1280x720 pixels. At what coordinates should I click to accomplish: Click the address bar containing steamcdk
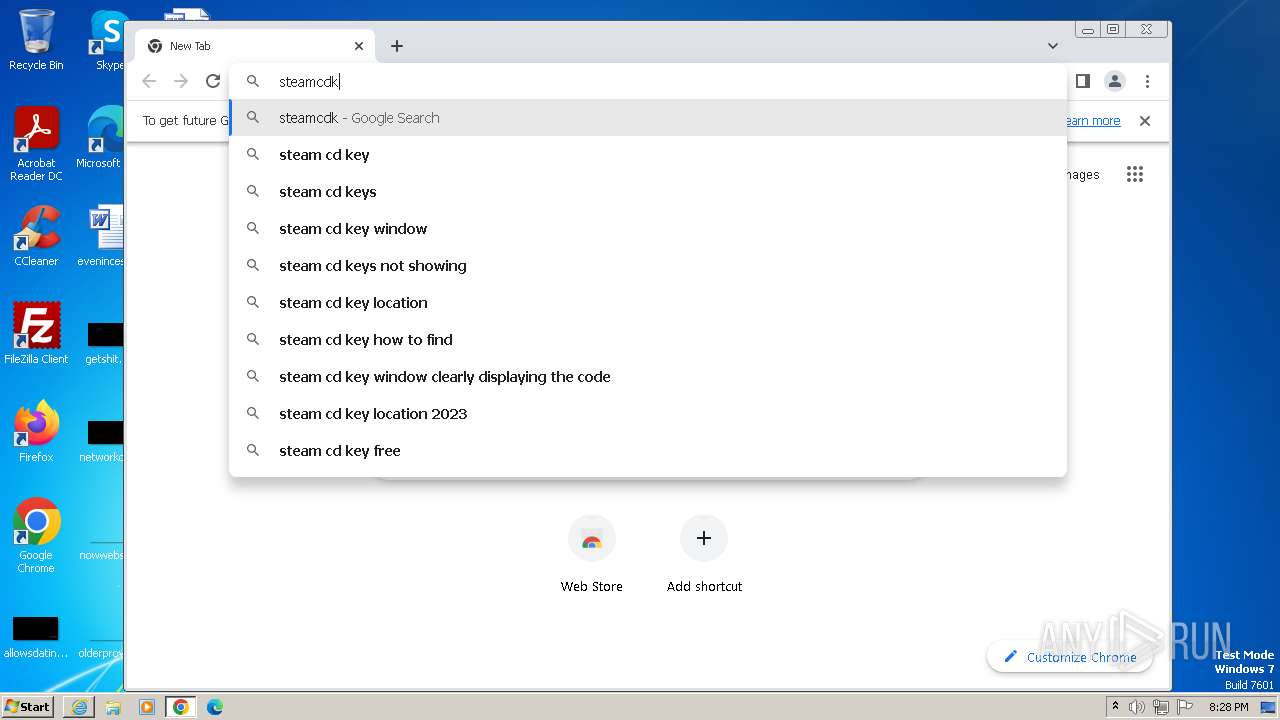click(648, 82)
